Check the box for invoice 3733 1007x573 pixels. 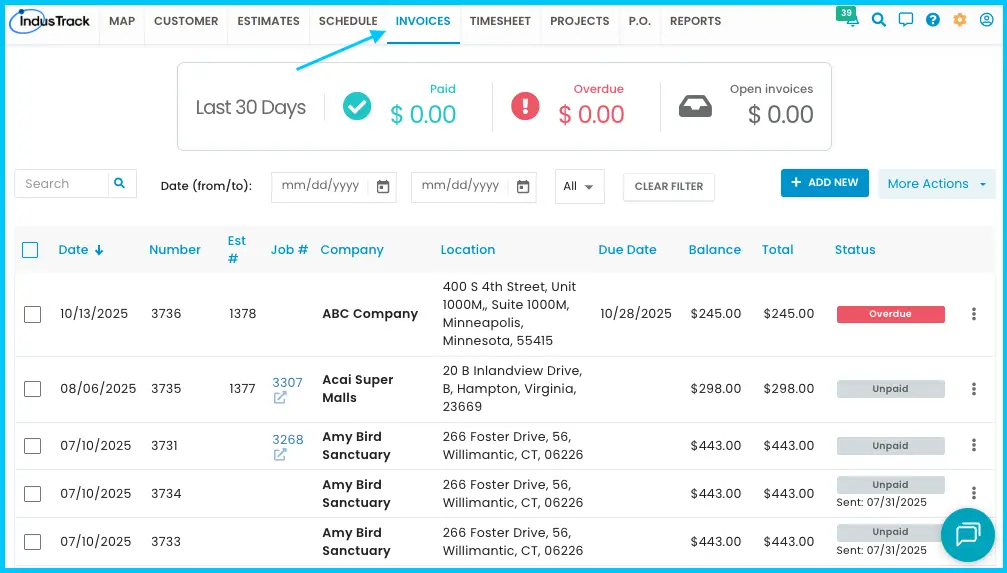pyautogui.click(x=32, y=542)
